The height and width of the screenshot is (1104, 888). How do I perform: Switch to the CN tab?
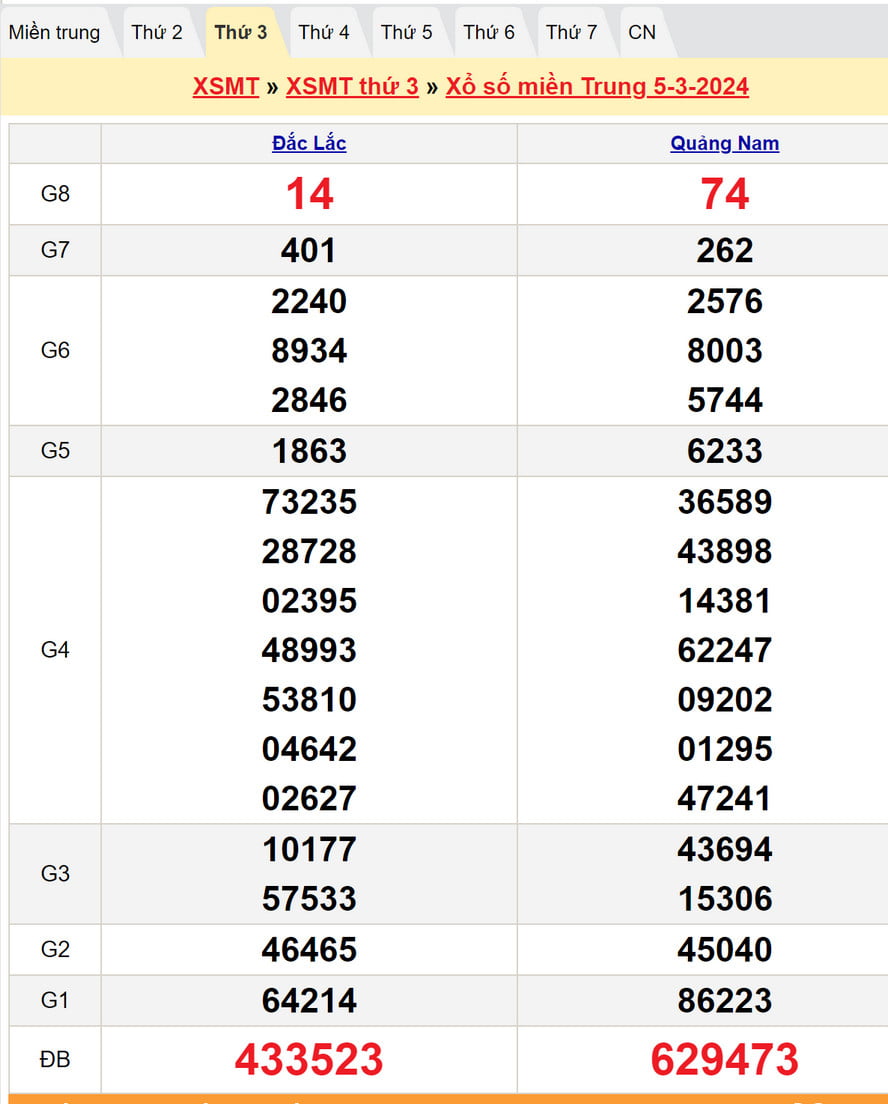click(642, 32)
